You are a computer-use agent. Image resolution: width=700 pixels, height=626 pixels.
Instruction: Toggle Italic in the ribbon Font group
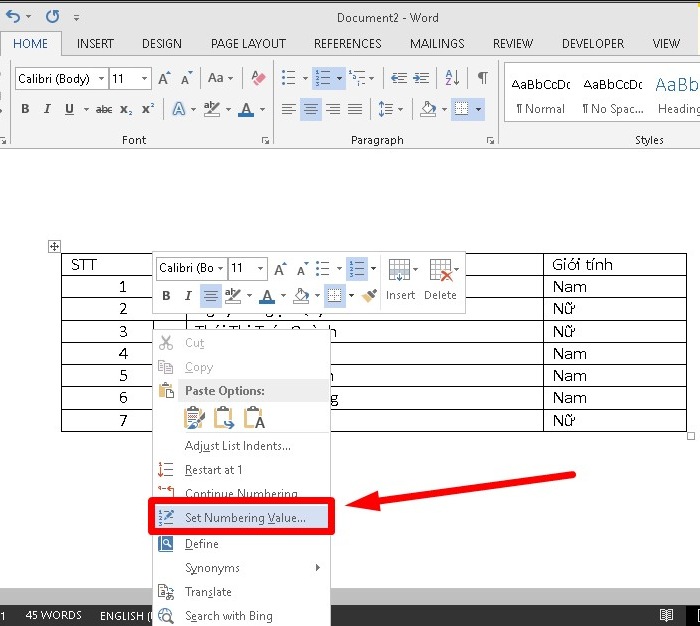pos(47,109)
